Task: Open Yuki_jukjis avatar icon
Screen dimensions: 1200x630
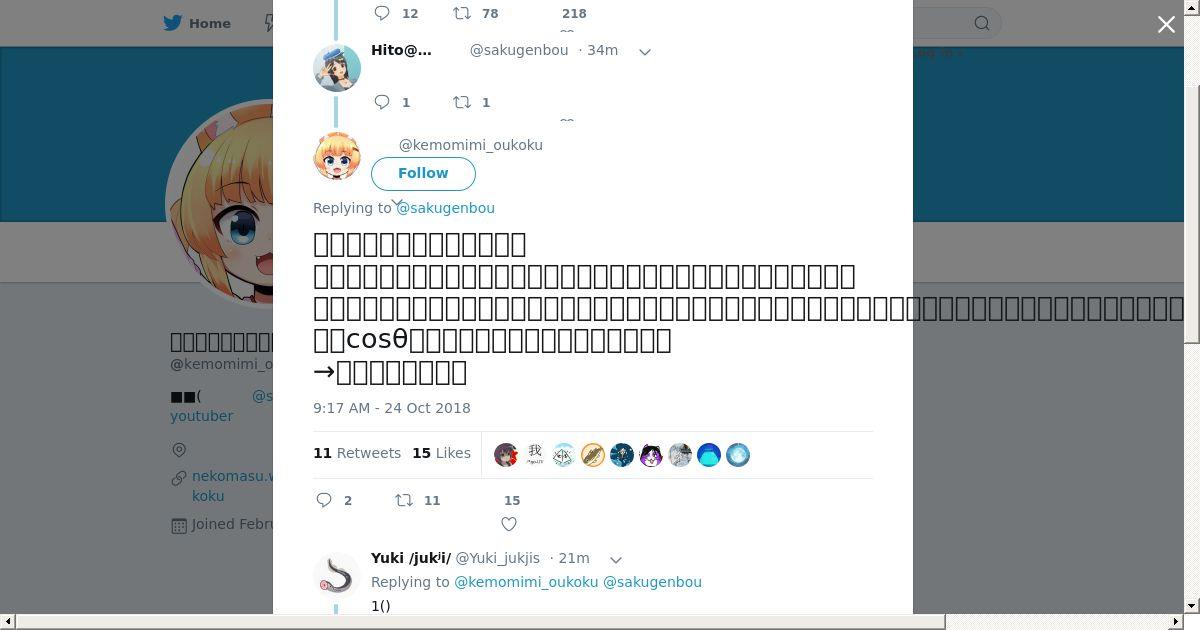Action: pos(337,576)
